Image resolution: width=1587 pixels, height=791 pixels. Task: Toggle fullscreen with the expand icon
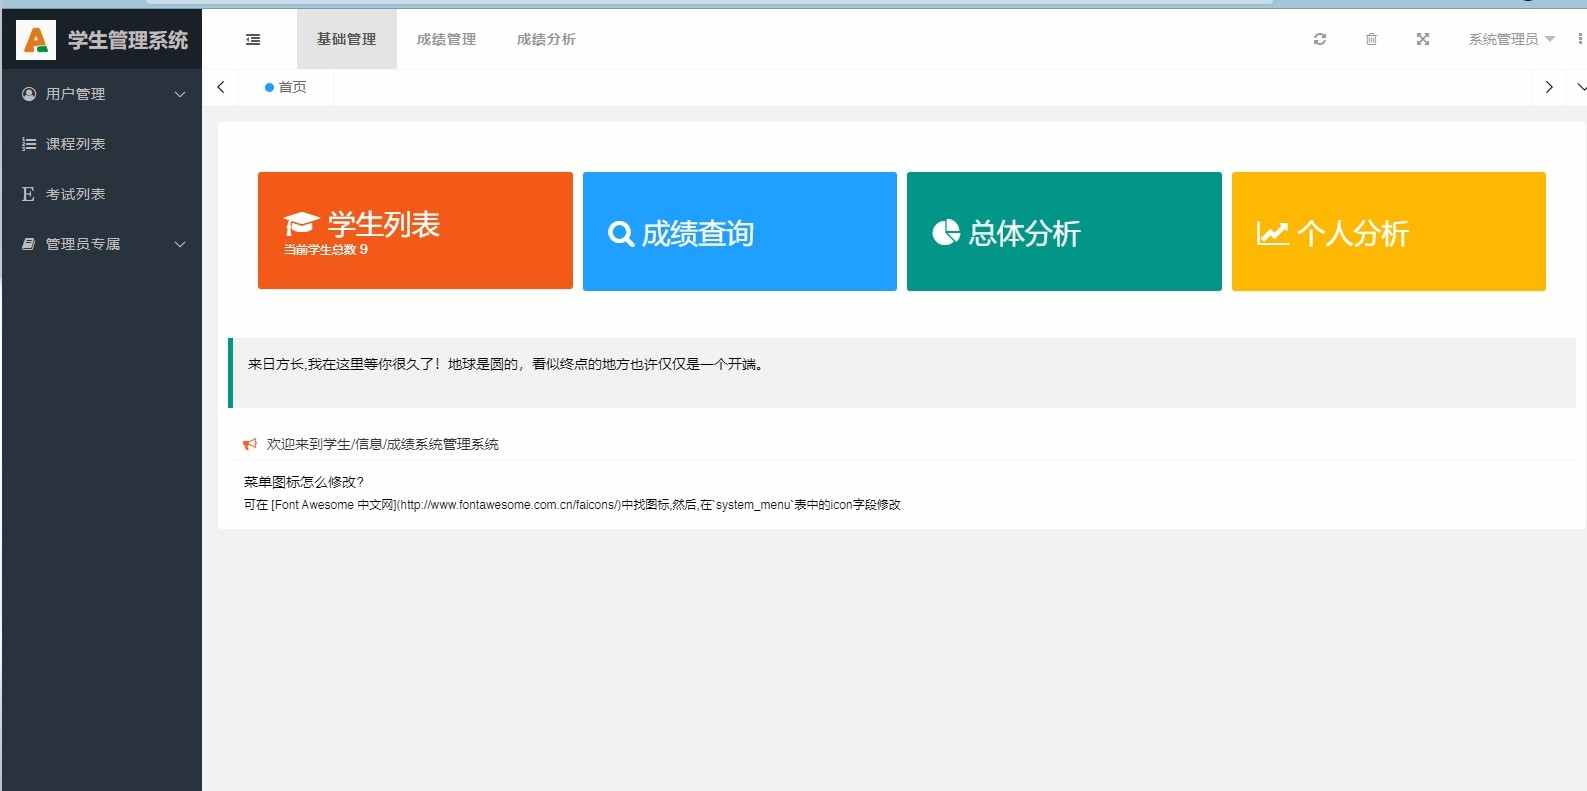pos(1423,39)
